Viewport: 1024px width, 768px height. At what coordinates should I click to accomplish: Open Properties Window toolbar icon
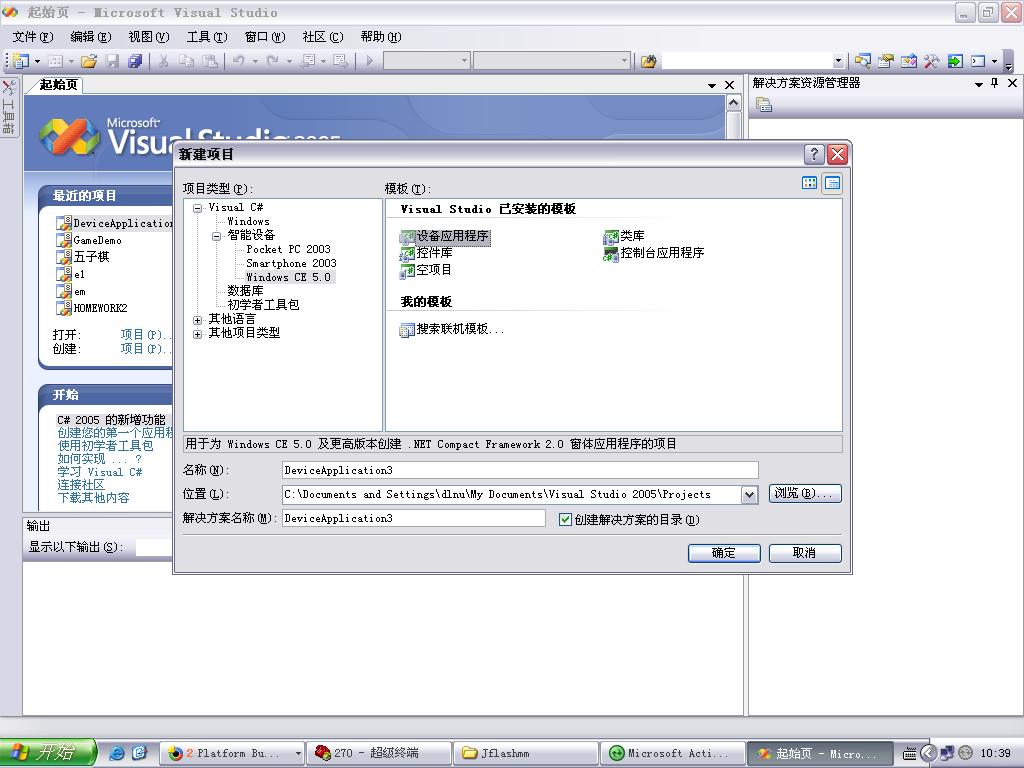coord(886,61)
